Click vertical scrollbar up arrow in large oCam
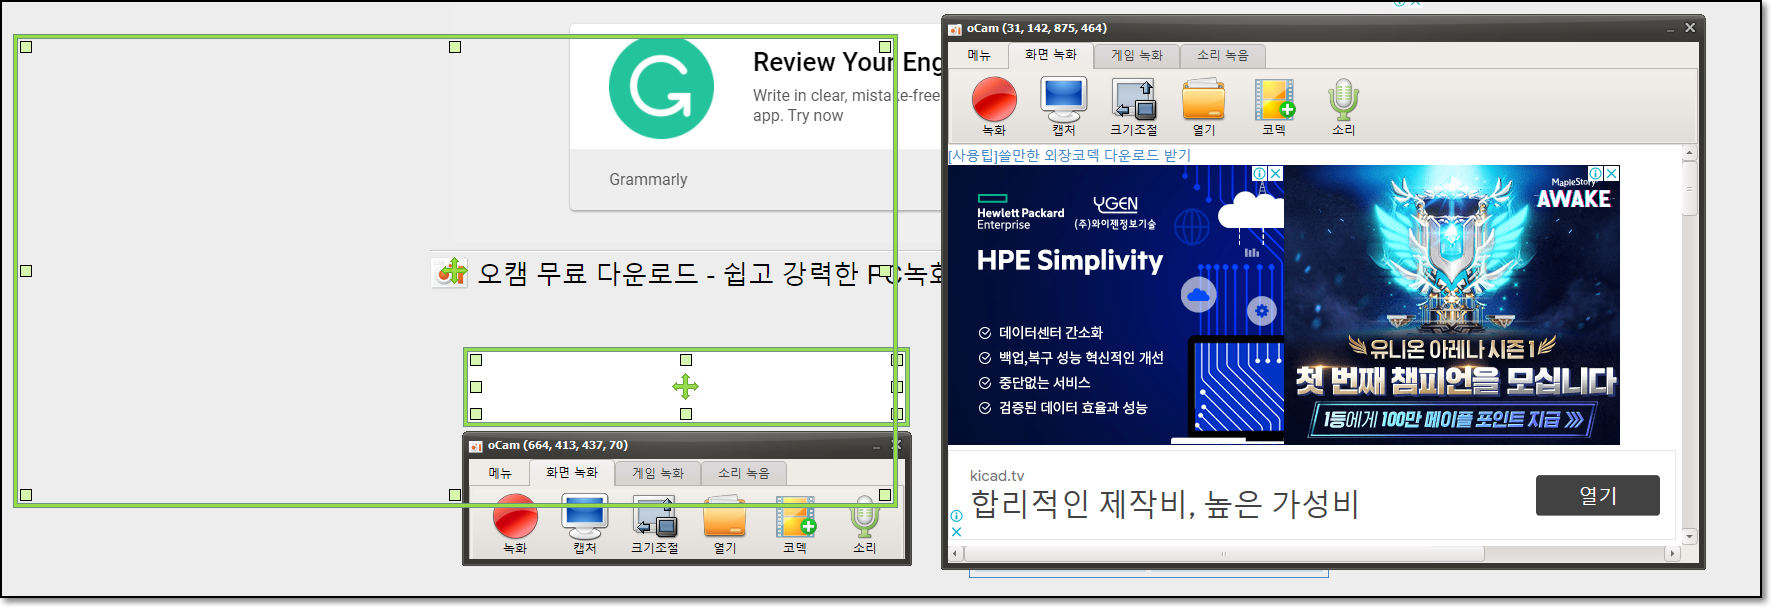This screenshot has height=607, width=1771. click(1689, 154)
